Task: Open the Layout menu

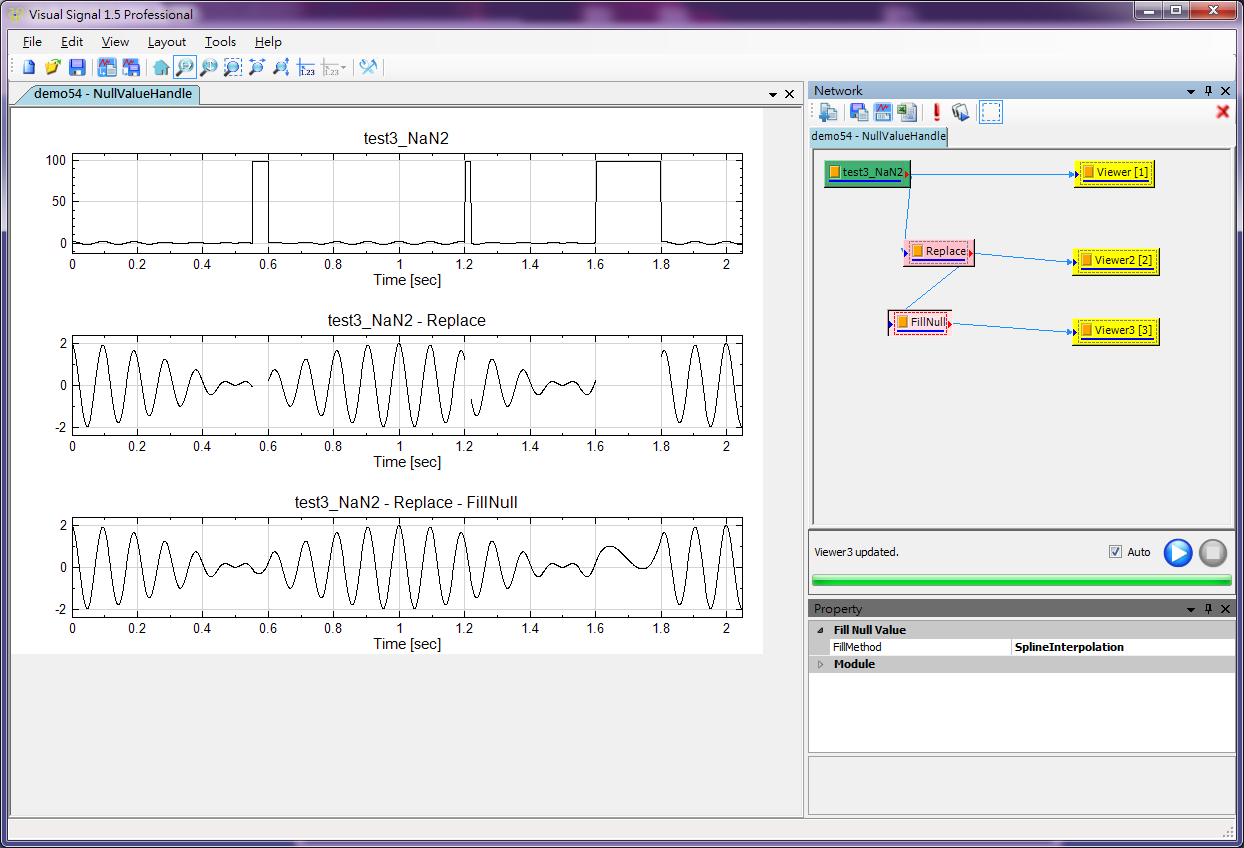Action: click(167, 42)
